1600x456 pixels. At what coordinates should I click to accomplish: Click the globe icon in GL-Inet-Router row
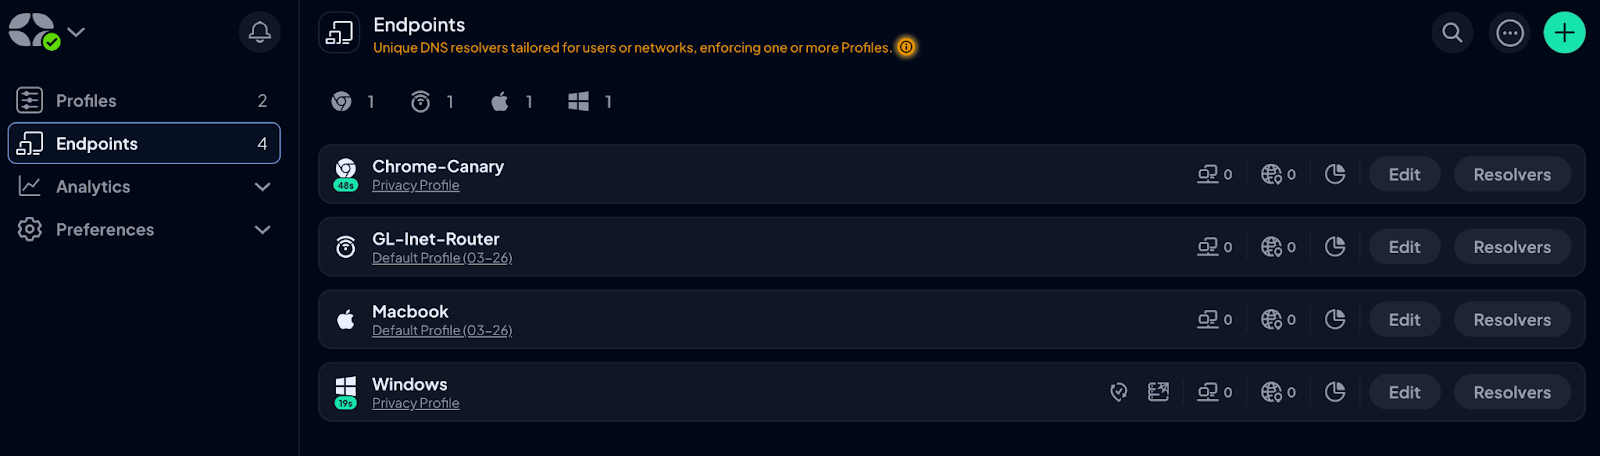(x=1271, y=247)
